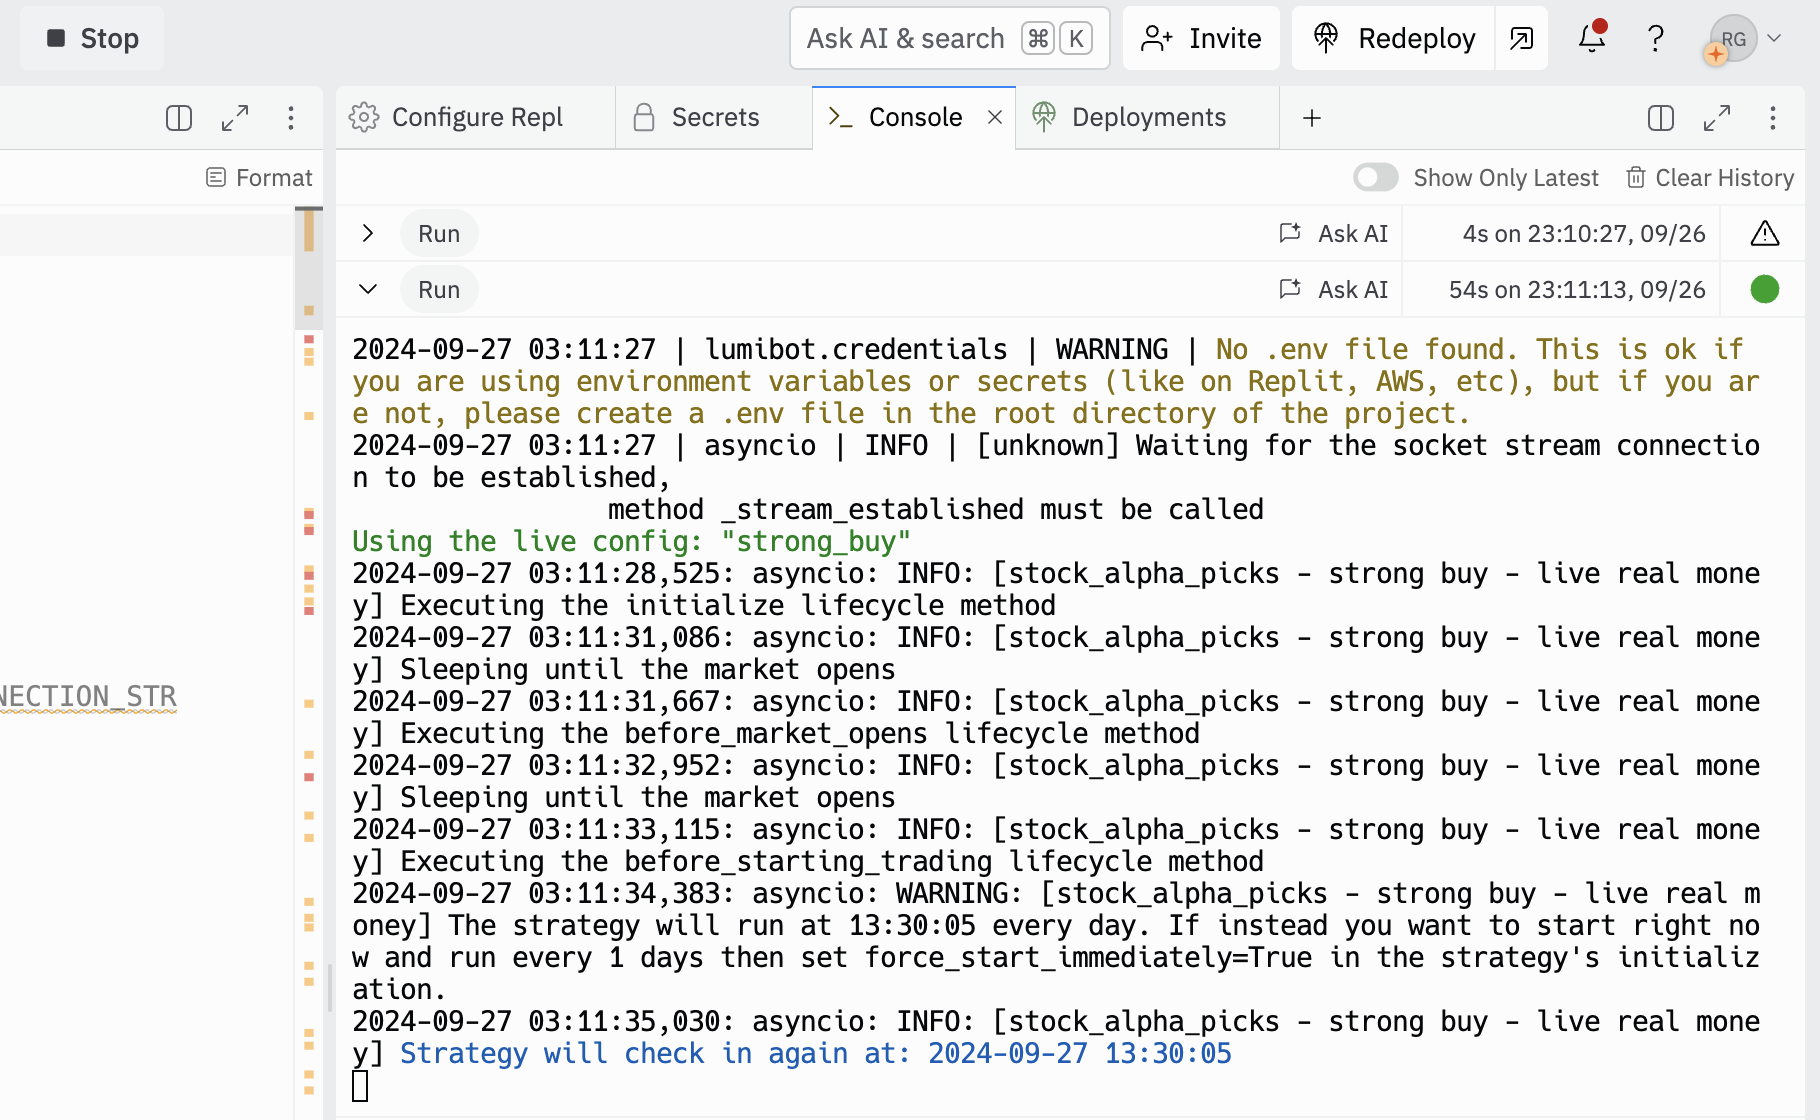Toggle split view in the console pane
1820x1120 pixels.
[x=1660, y=118]
